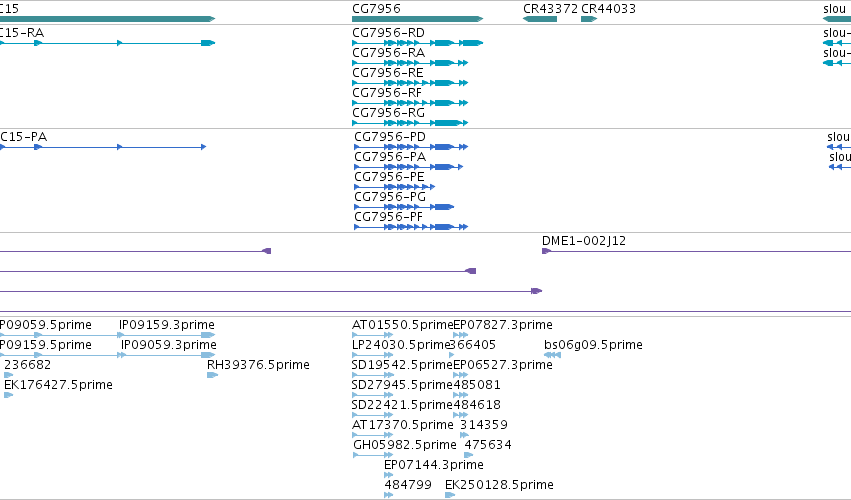
Task: Click the AT01550.5prime EST
Action: pos(372,336)
